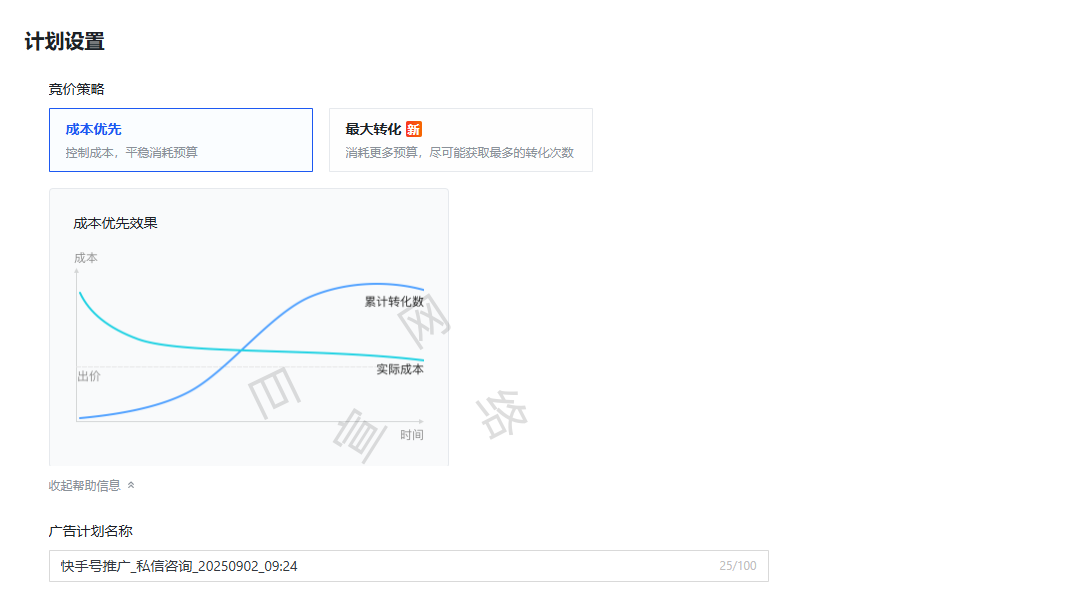
Task: Select the 最大转化 bidding strategy card
Action: [460, 139]
